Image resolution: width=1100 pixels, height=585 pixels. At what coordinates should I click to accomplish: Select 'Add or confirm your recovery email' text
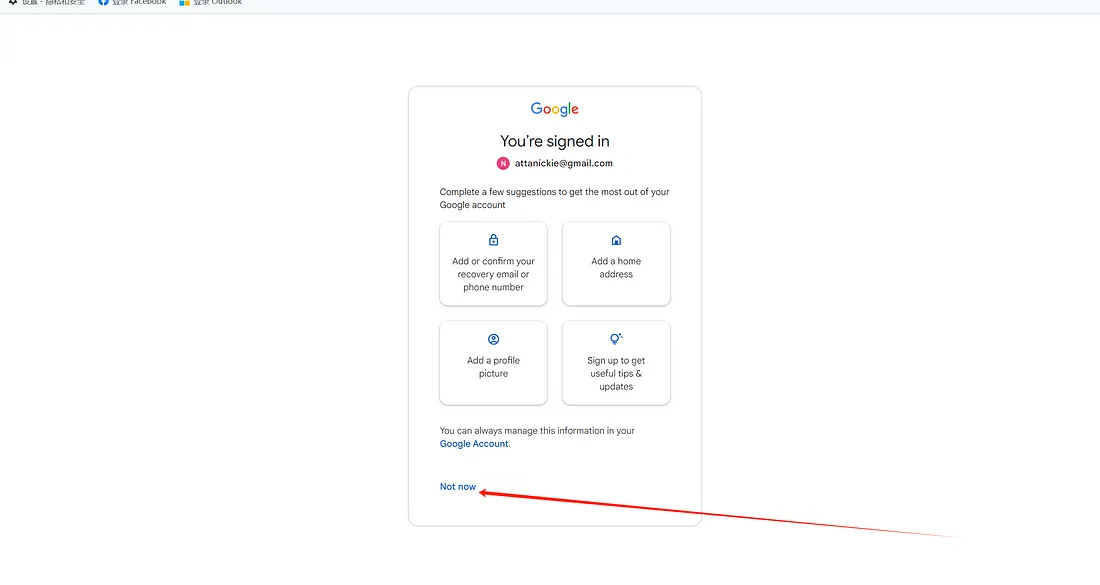click(493, 274)
